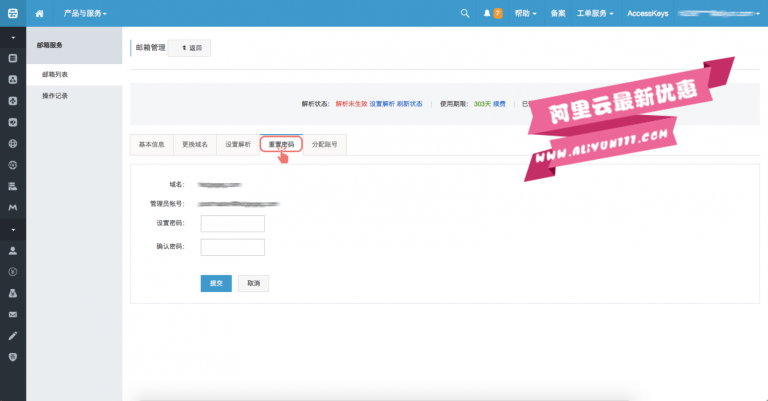768x401 pixels.
Task: Click the blue 提交 button
Action: coord(216,283)
